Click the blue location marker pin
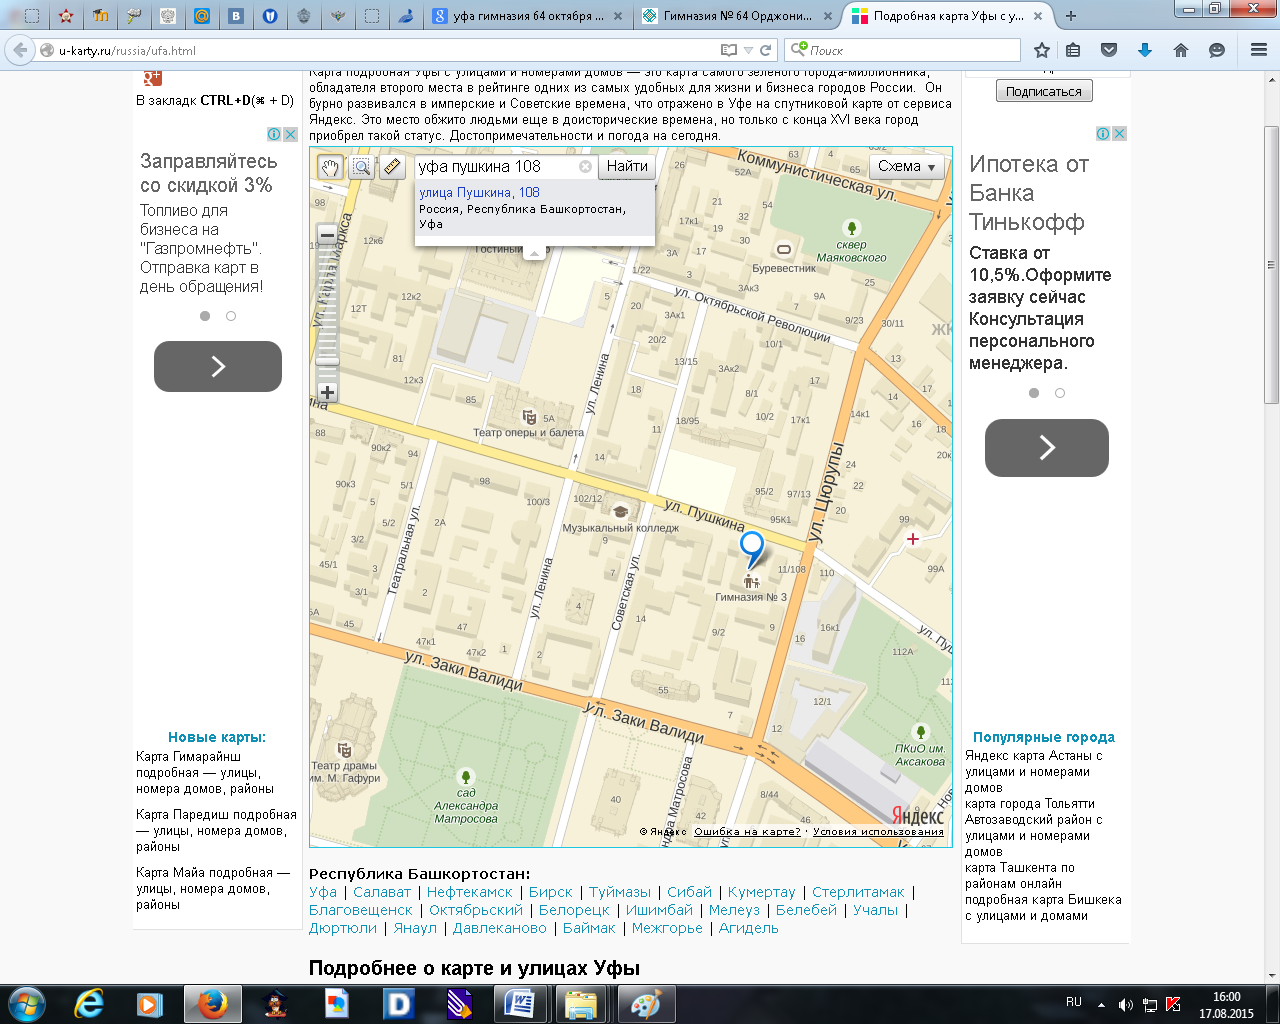1280x1024 pixels. tap(751, 549)
